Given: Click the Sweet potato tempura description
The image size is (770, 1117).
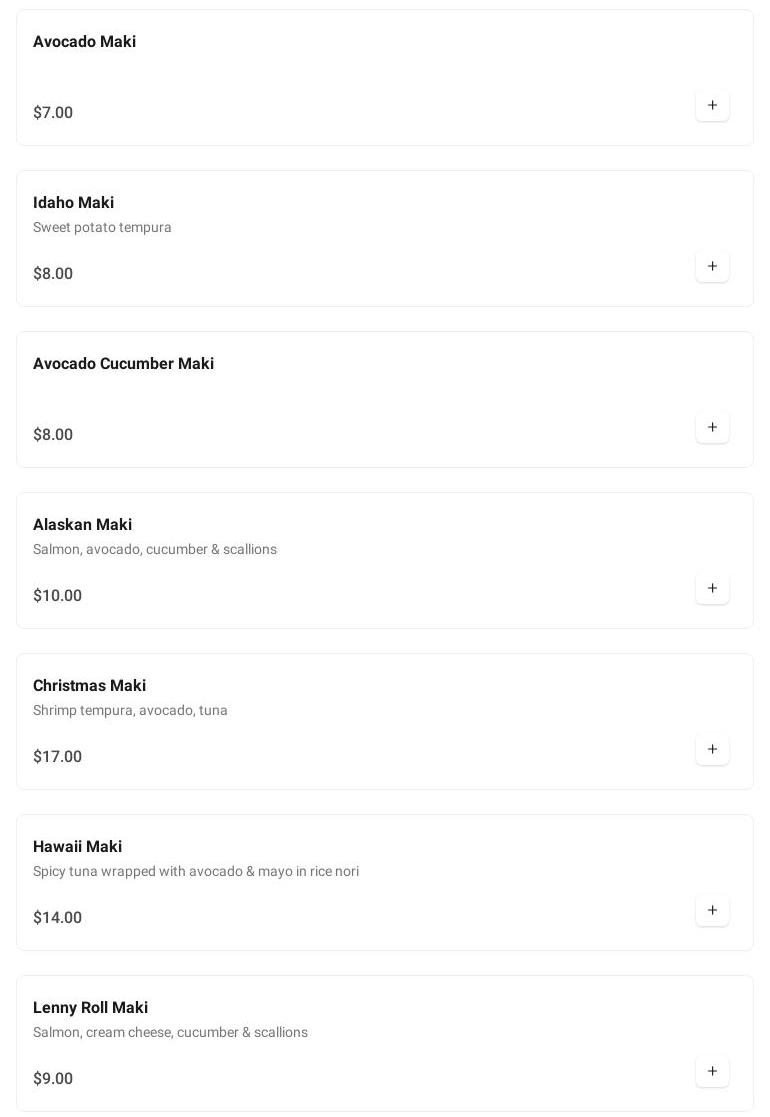Looking at the screenshot, I should click(x=102, y=227).
